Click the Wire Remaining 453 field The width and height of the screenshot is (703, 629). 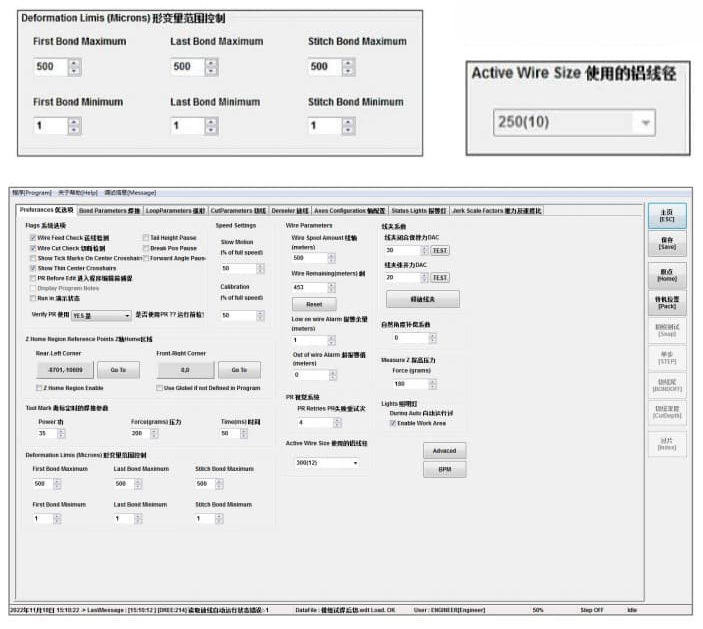point(310,287)
